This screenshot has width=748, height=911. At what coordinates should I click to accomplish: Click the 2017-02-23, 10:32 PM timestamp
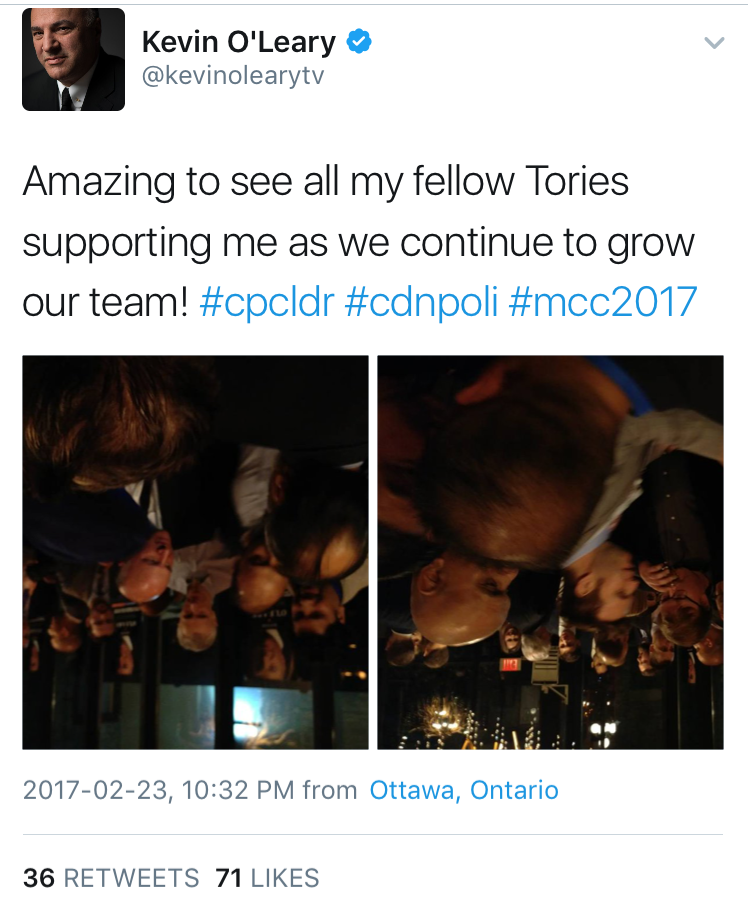[x=159, y=790]
